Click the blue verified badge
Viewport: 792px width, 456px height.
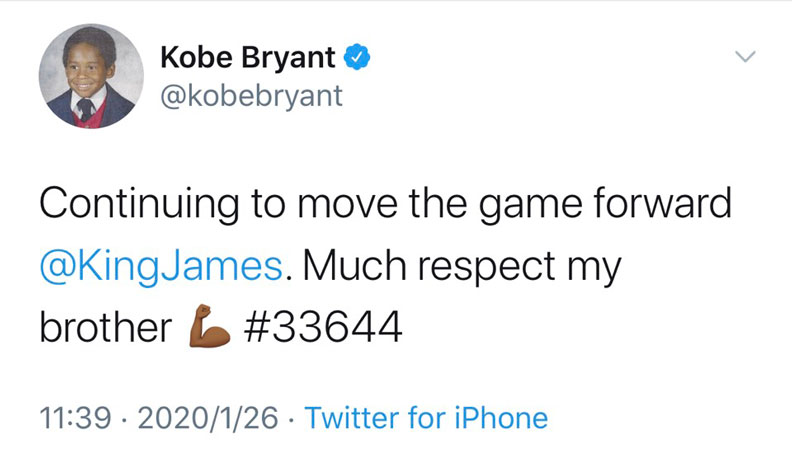[x=358, y=58]
